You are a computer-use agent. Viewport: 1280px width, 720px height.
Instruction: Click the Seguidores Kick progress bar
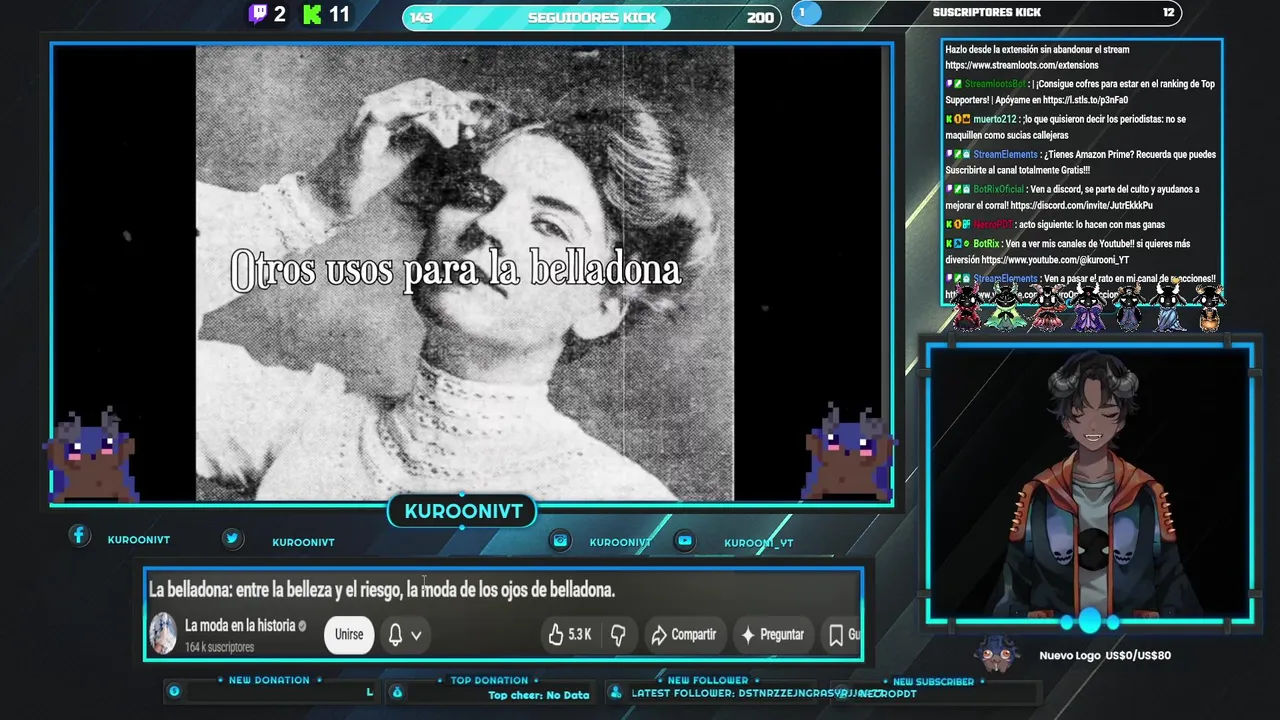[x=591, y=17]
